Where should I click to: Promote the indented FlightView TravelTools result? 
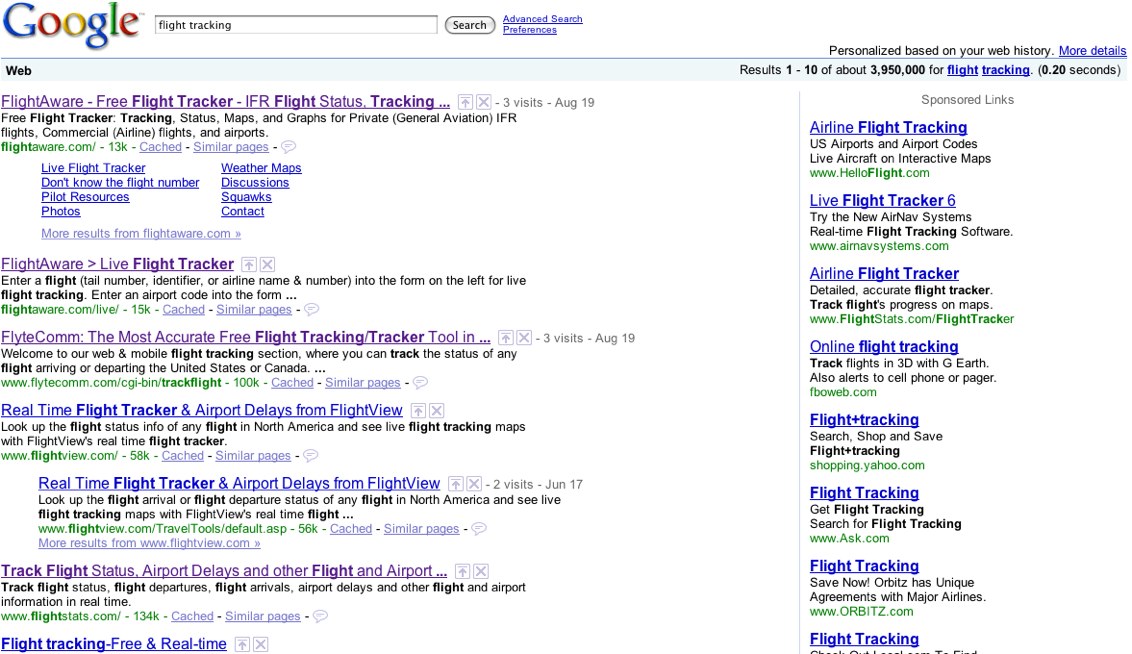(456, 484)
